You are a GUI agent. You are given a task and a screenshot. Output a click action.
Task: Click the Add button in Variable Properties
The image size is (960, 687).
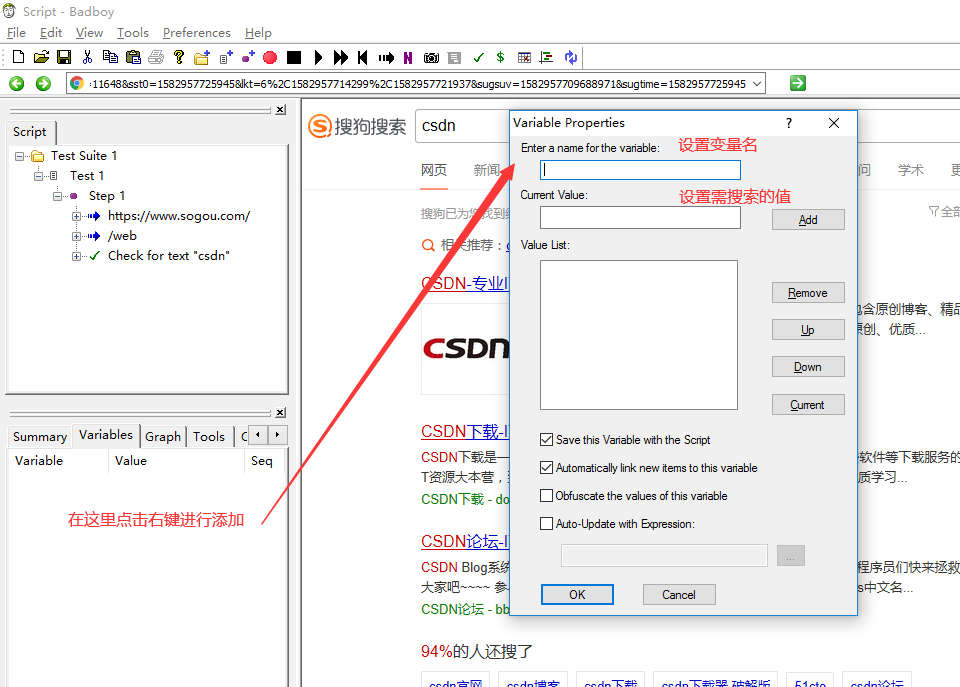coord(808,220)
